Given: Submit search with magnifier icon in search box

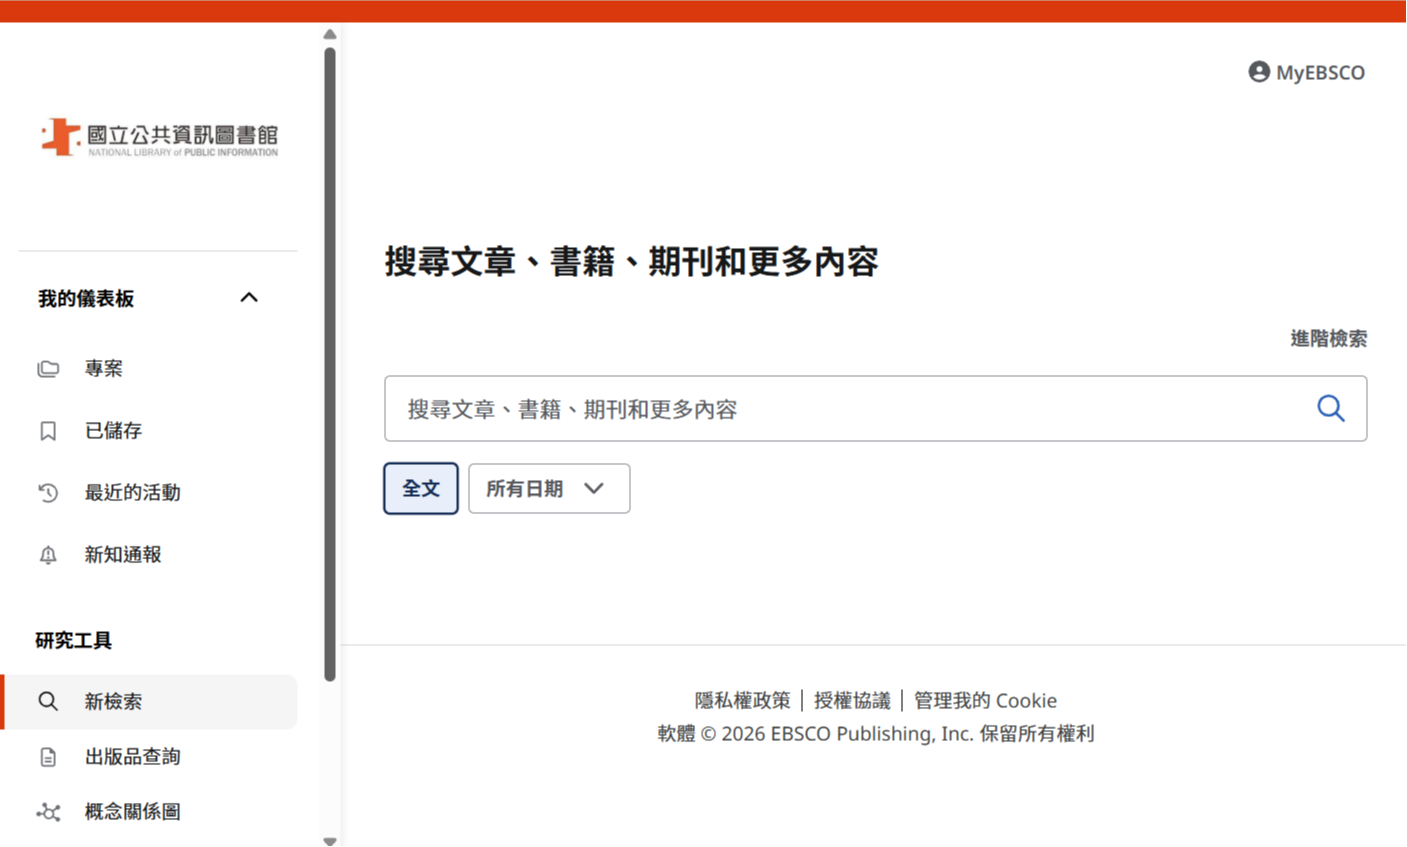Looking at the screenshot, I should 1331,408.
